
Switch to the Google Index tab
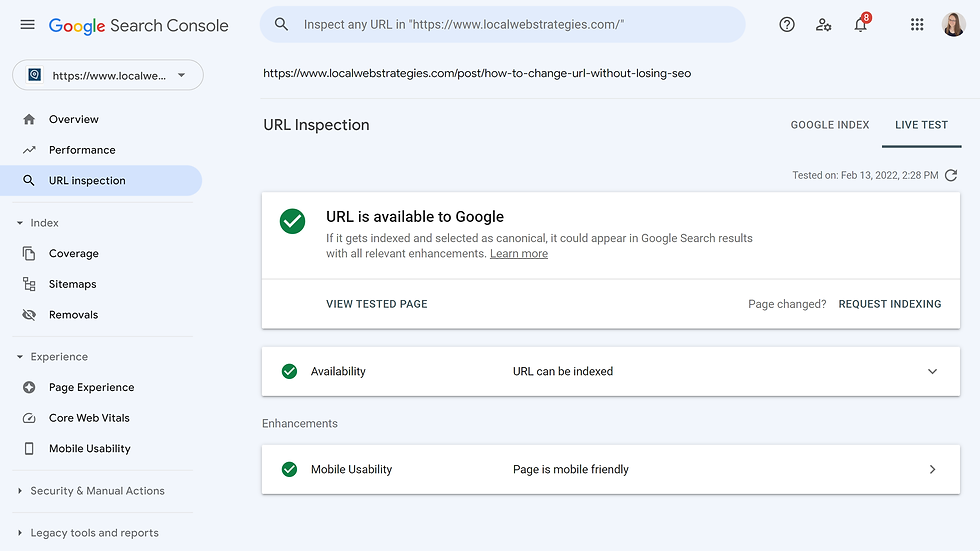(830, 125)
